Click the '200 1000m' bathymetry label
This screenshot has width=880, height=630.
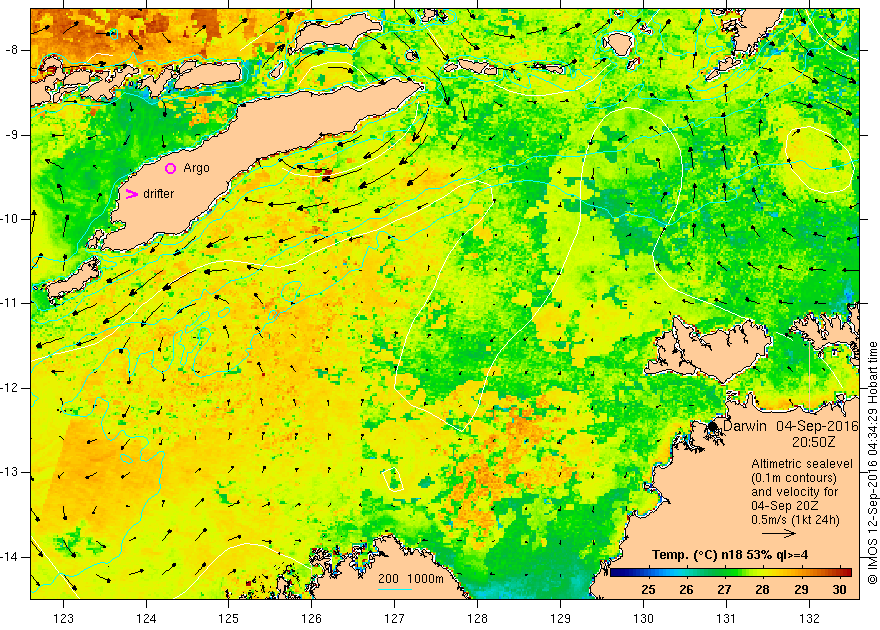(411, 579)
